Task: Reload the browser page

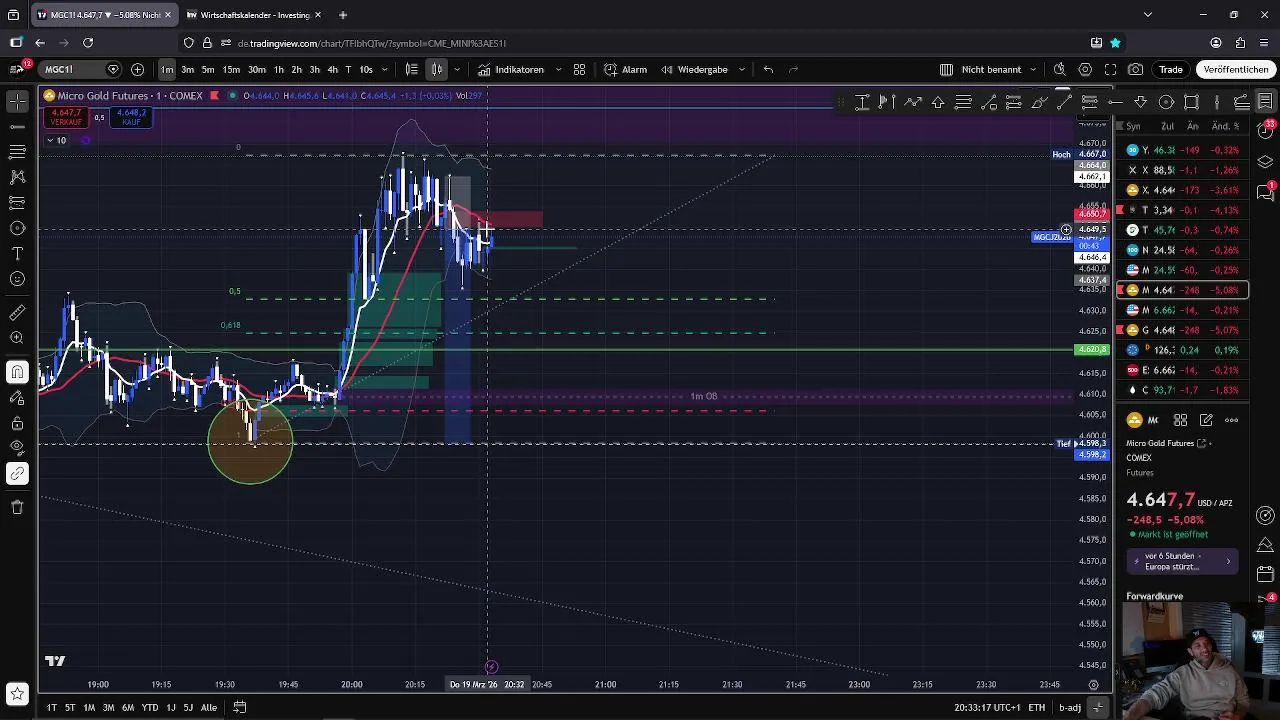Action: coord(88,43)
